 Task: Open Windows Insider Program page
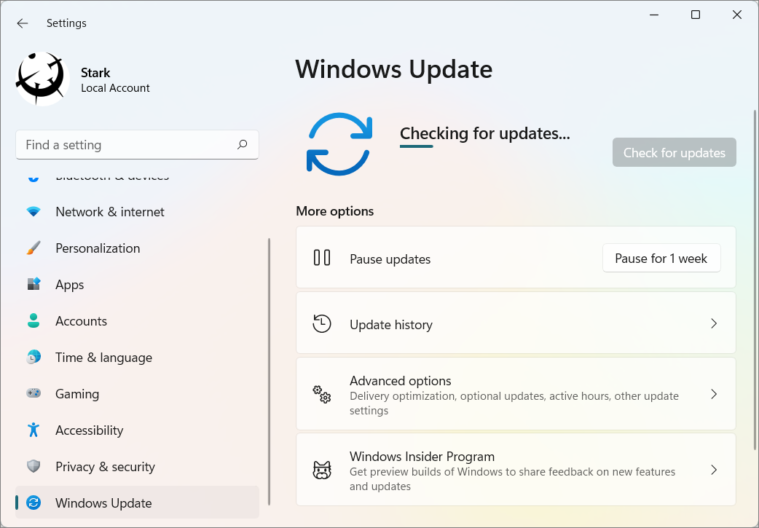516,469
